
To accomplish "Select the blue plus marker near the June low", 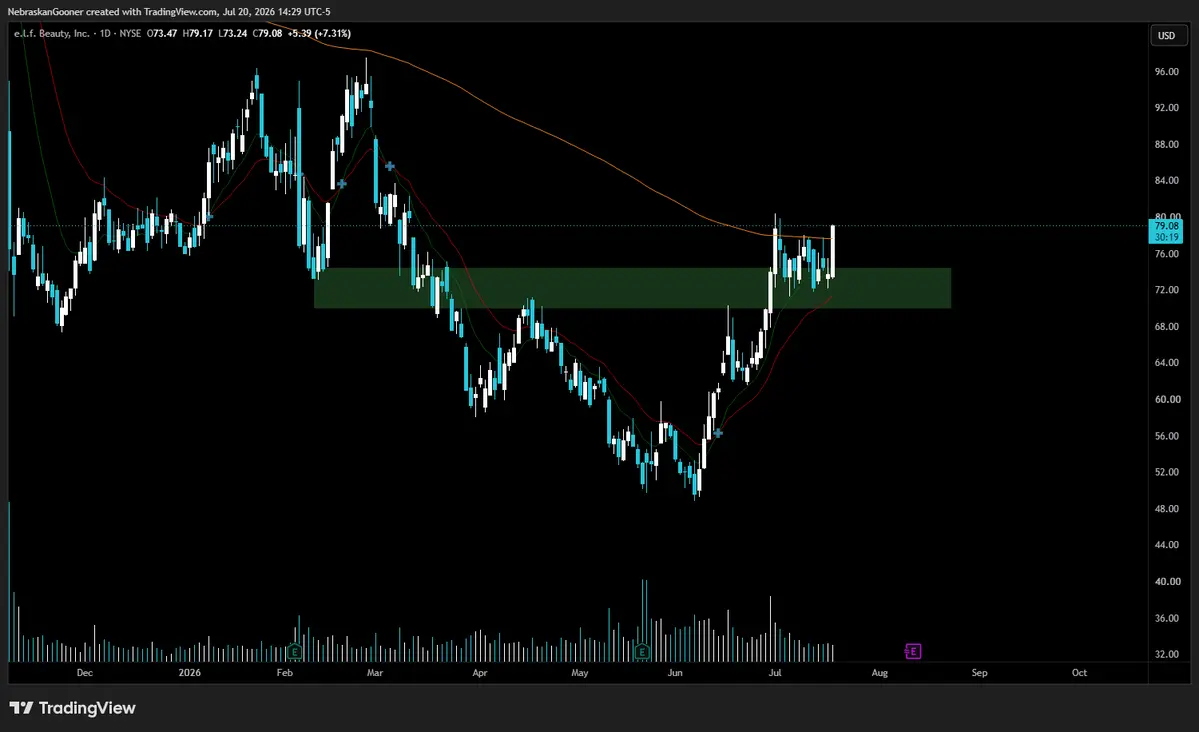I will (x=718, y=433).
